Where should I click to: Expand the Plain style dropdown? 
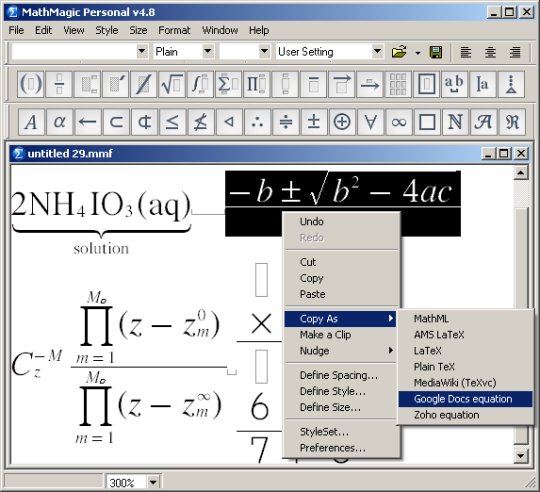point(208,51)
